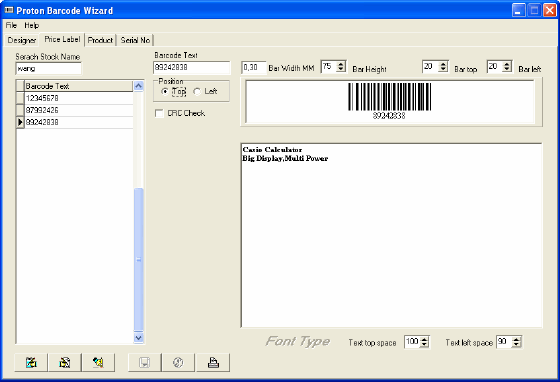Increase the Text left space value
Screen dimensions: 560x382
pos(516,339)
